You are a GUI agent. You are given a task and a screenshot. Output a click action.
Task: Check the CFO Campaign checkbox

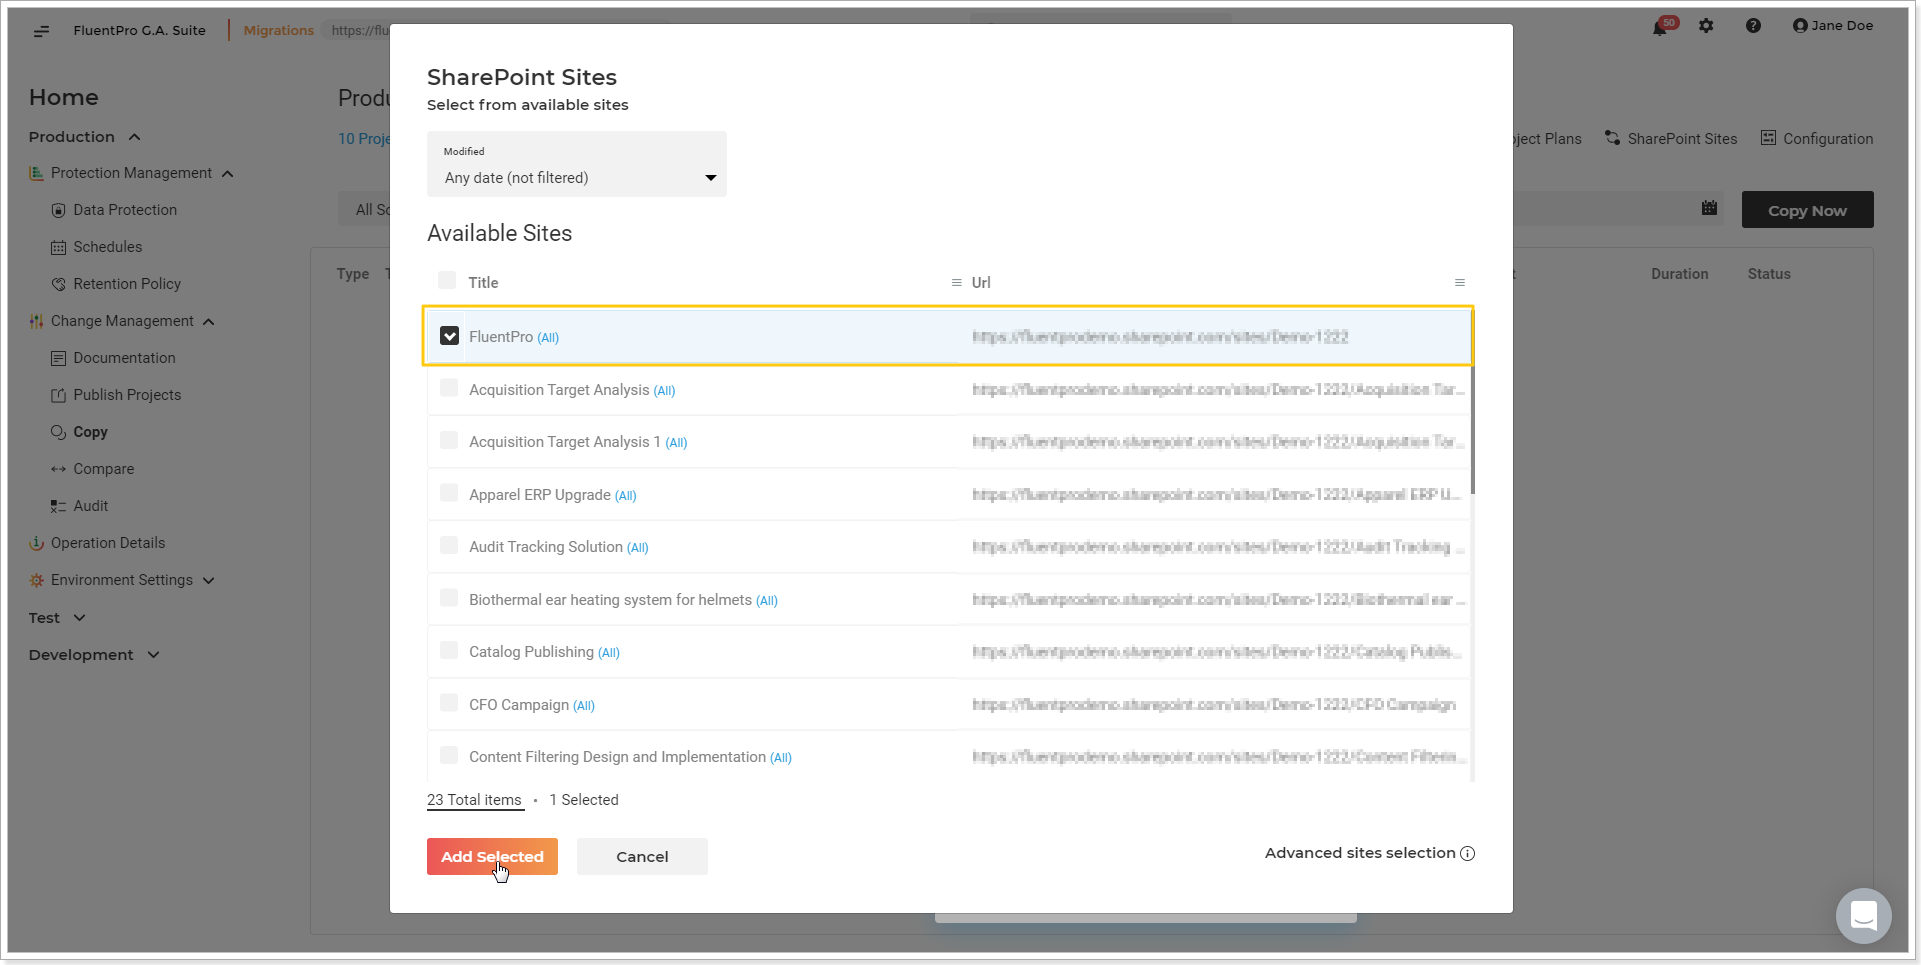pyautogui.click(x=449, y=703)
